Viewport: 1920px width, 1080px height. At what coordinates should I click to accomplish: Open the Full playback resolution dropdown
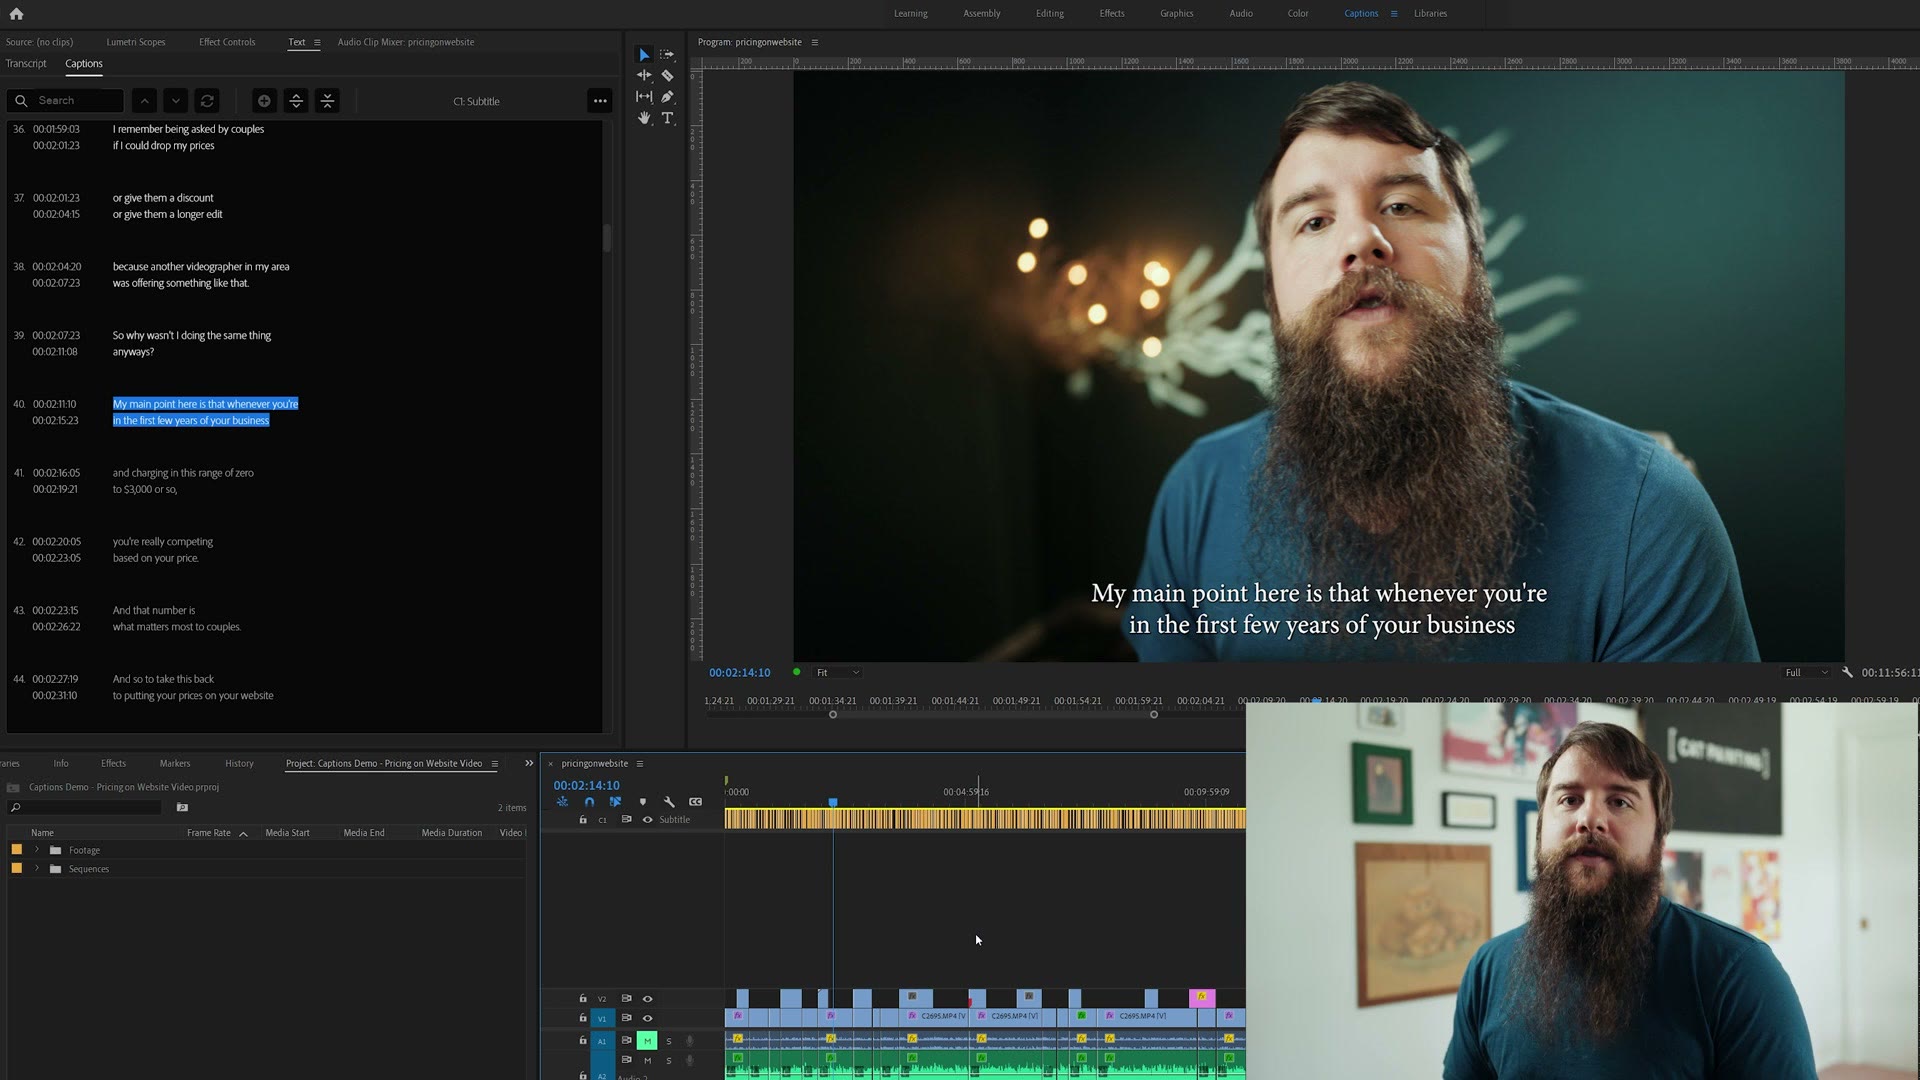[1806, 673]
